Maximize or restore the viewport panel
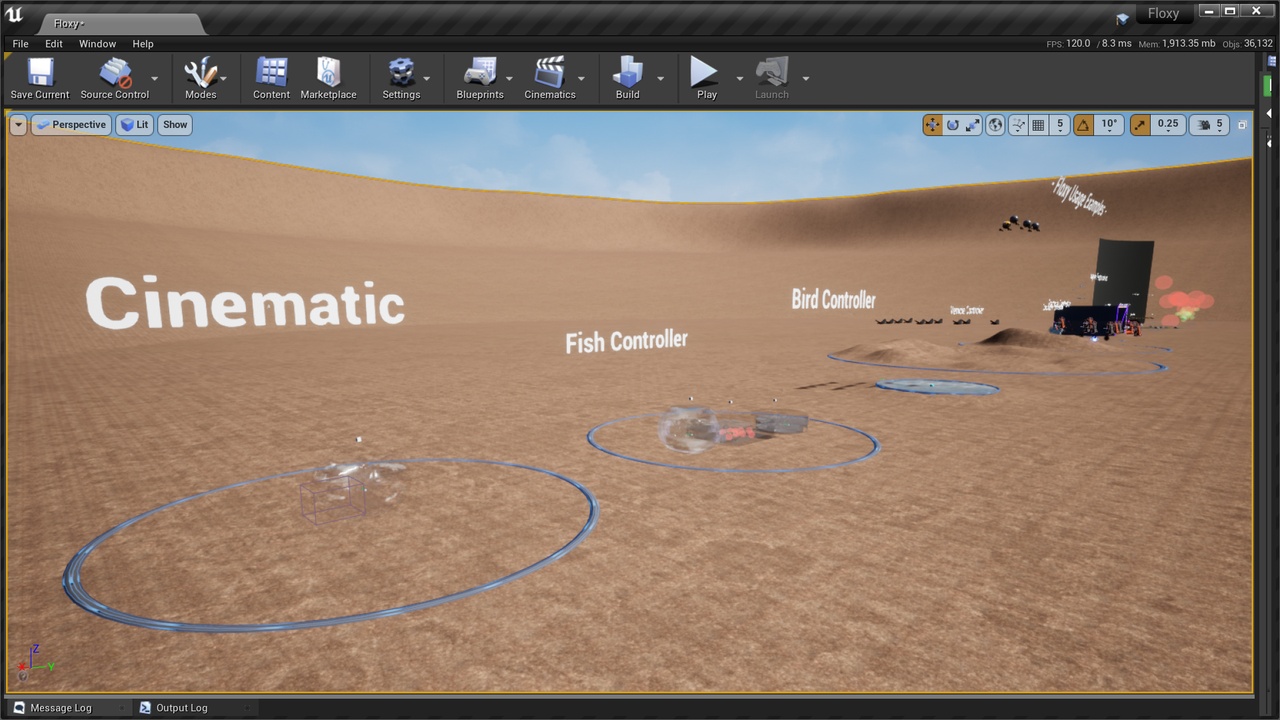The image size is (1280, 720). pos(1242,125)
